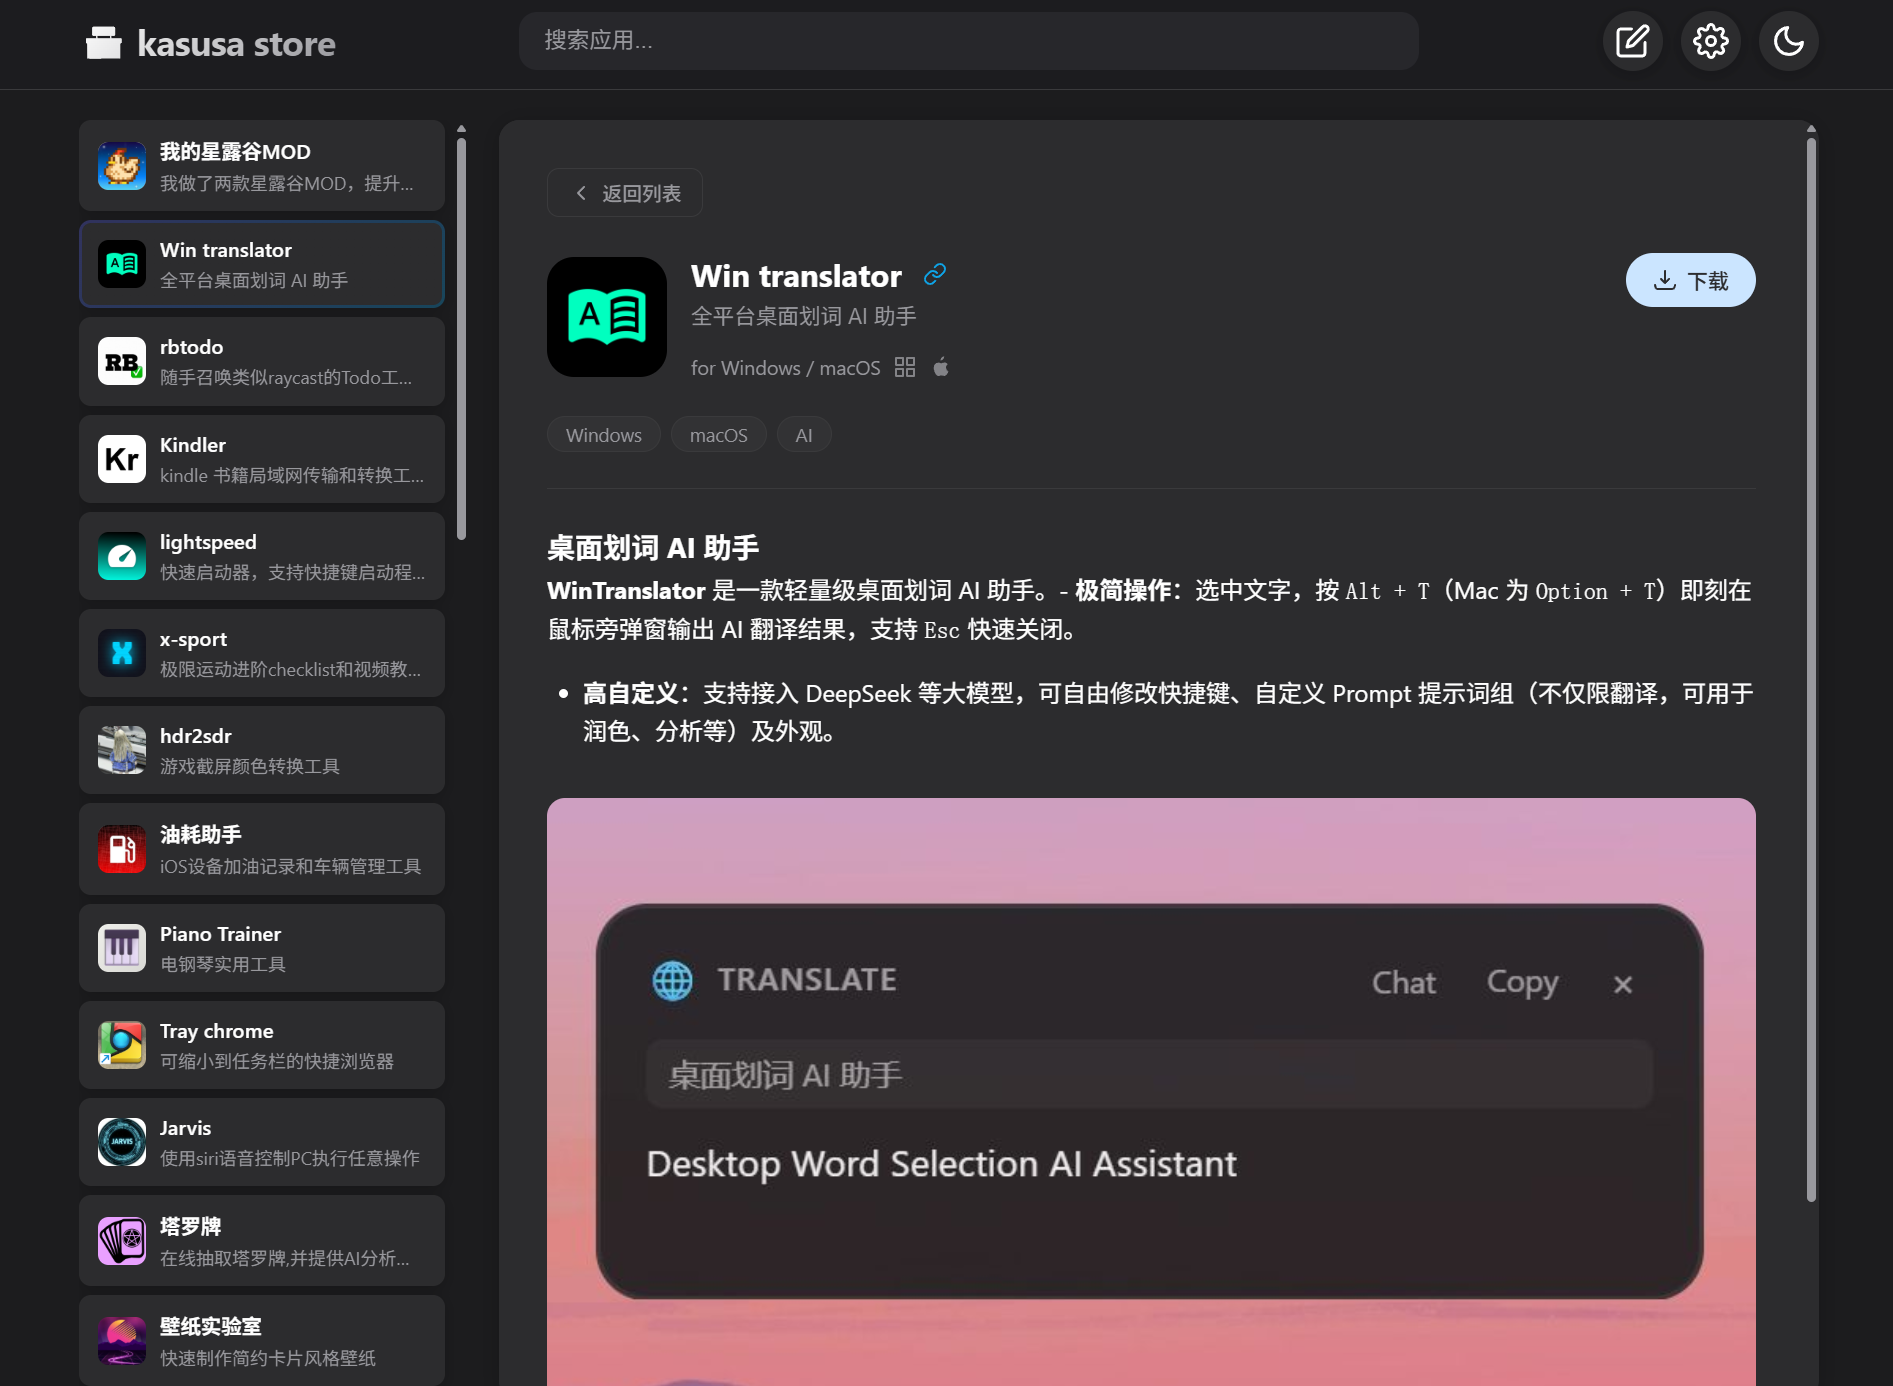Screen dimensions: 1893x1386
Task: Click the hdr2sdr app icon
Action: tap(122, 750)
